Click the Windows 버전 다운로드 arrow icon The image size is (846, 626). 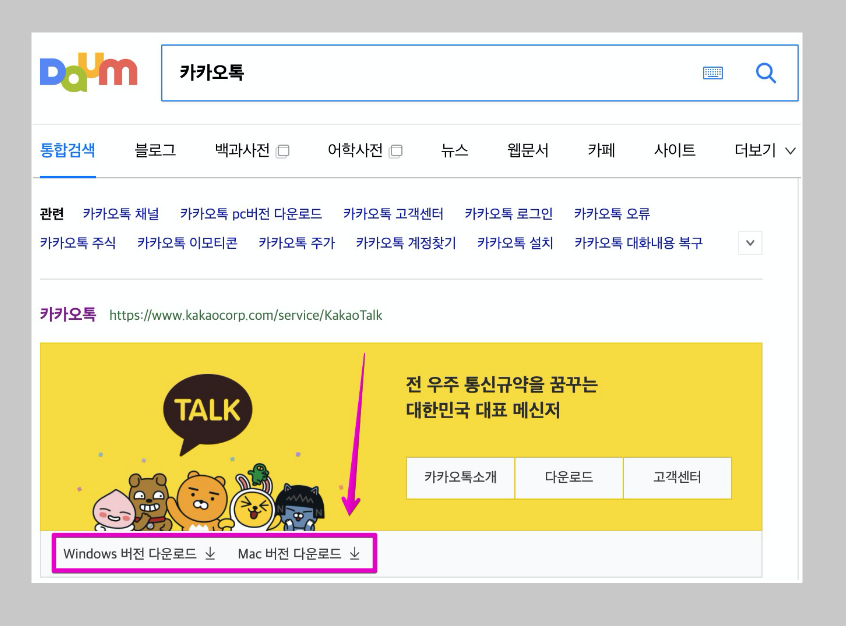(210, 554)
